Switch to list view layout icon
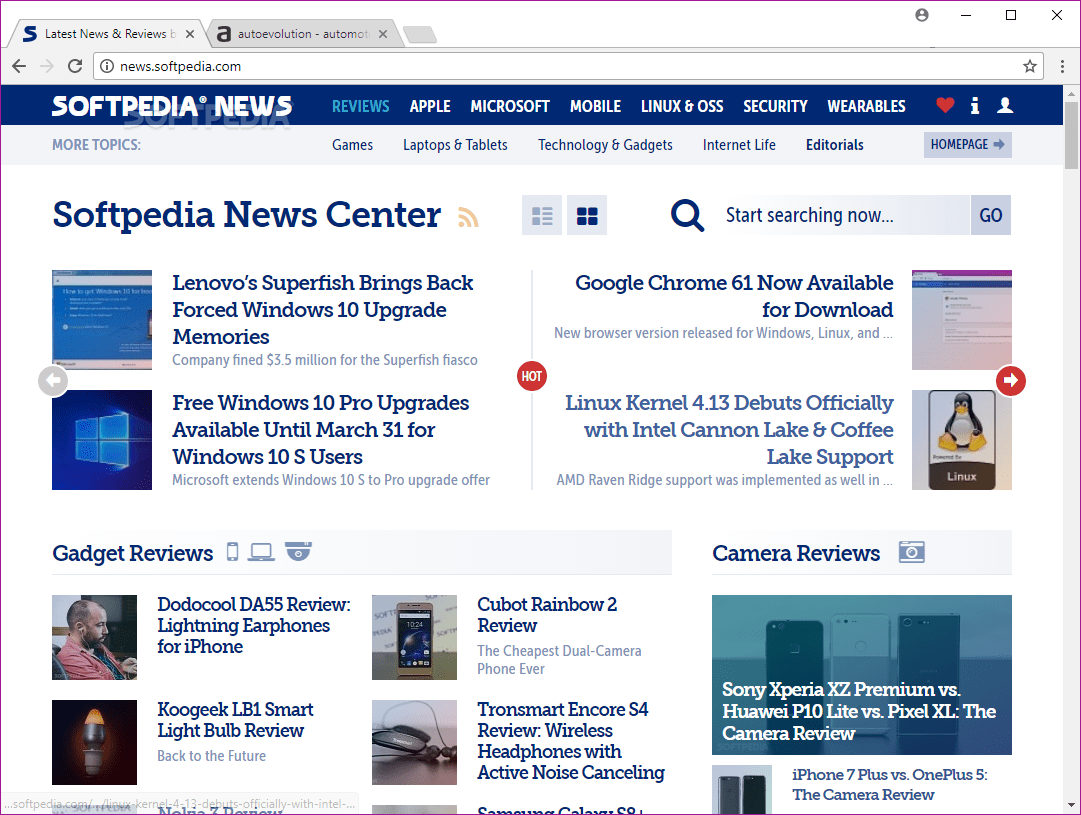The width and height of the screenshot is (1081, 815). pos(542,216)
